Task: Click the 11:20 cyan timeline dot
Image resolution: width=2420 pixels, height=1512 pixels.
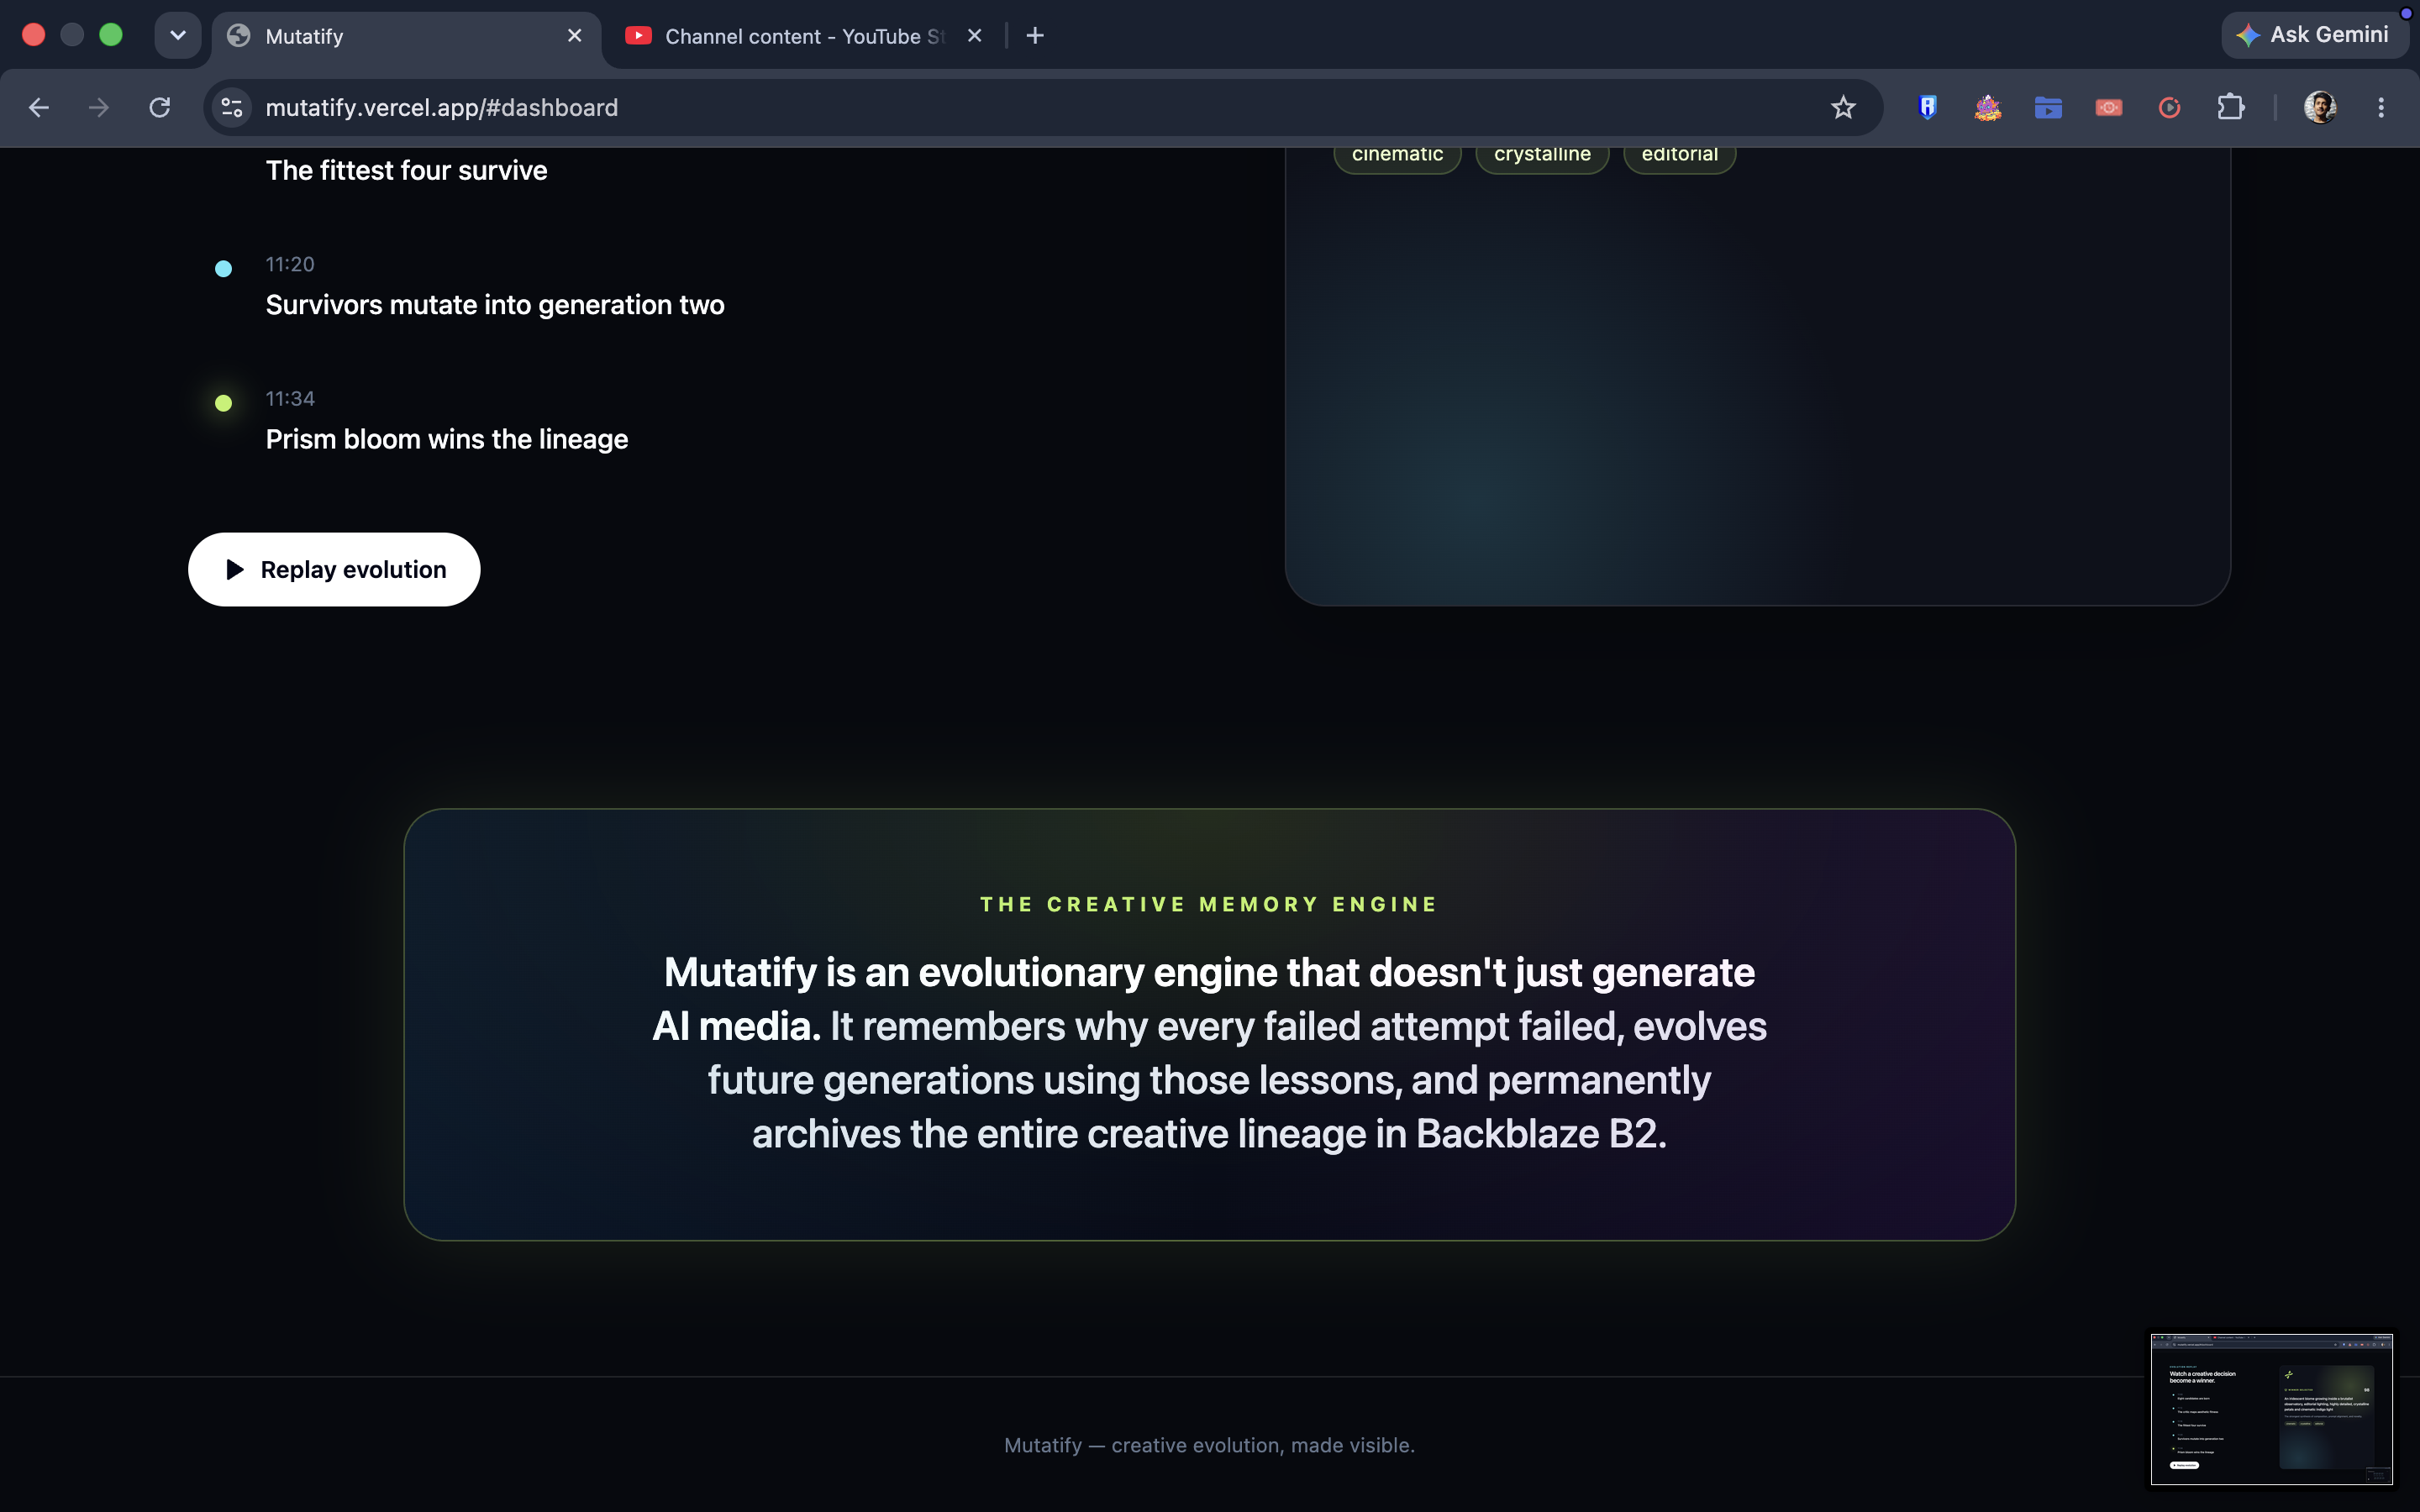Action: coord(224,268)
